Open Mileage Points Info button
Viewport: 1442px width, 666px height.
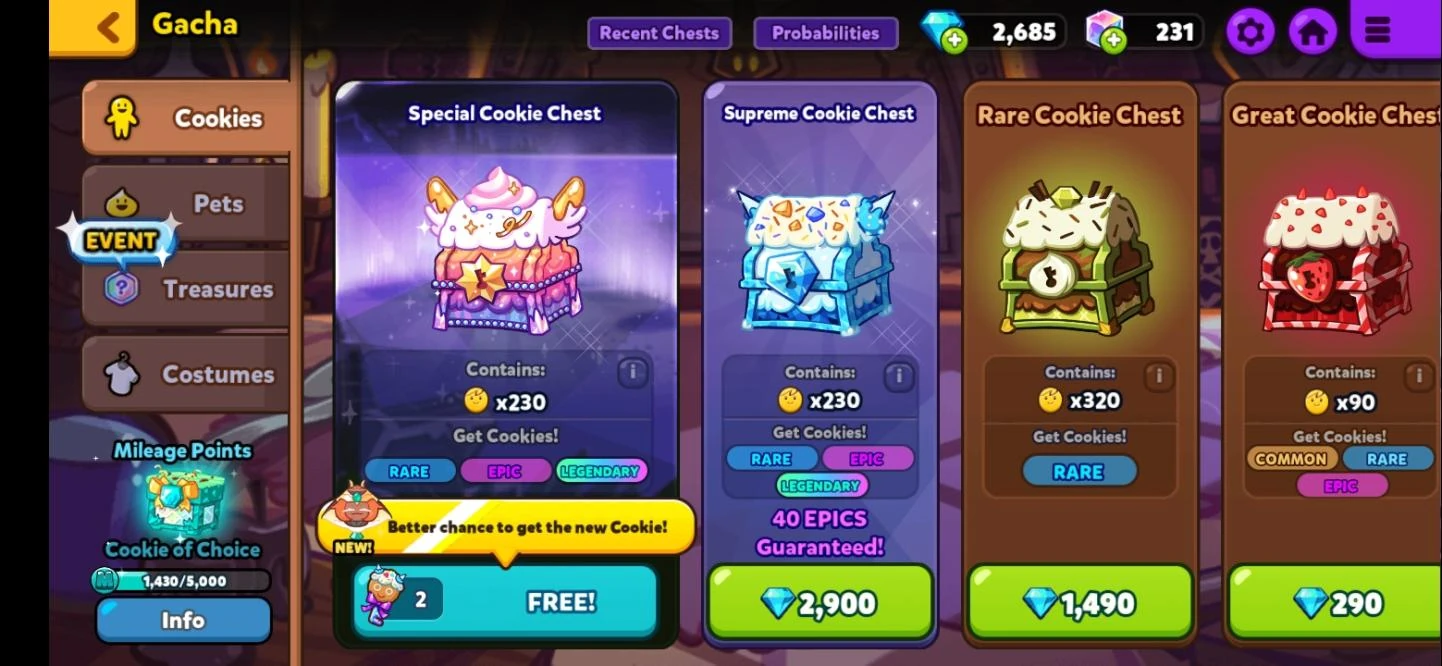(x=183, y=620)
